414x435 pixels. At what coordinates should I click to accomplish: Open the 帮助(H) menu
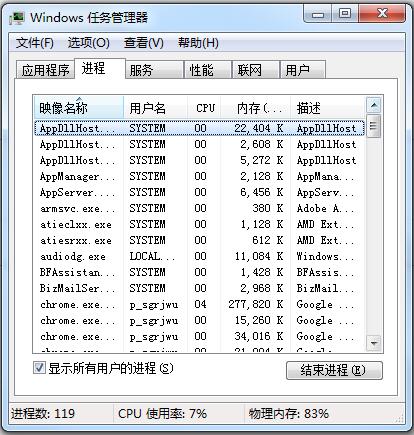point(198,43)
